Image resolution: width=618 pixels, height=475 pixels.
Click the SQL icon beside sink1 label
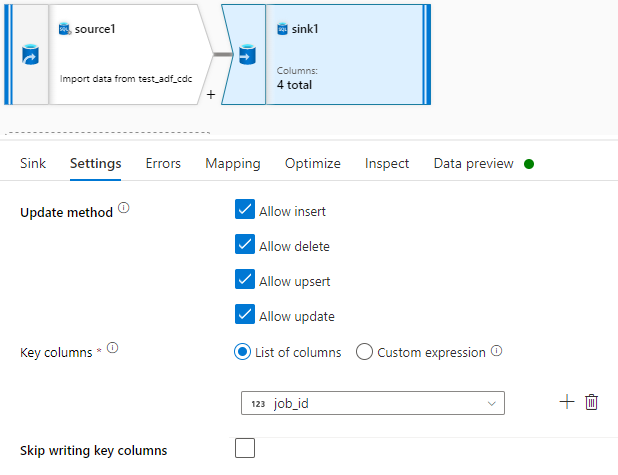(x=283, y=29)
